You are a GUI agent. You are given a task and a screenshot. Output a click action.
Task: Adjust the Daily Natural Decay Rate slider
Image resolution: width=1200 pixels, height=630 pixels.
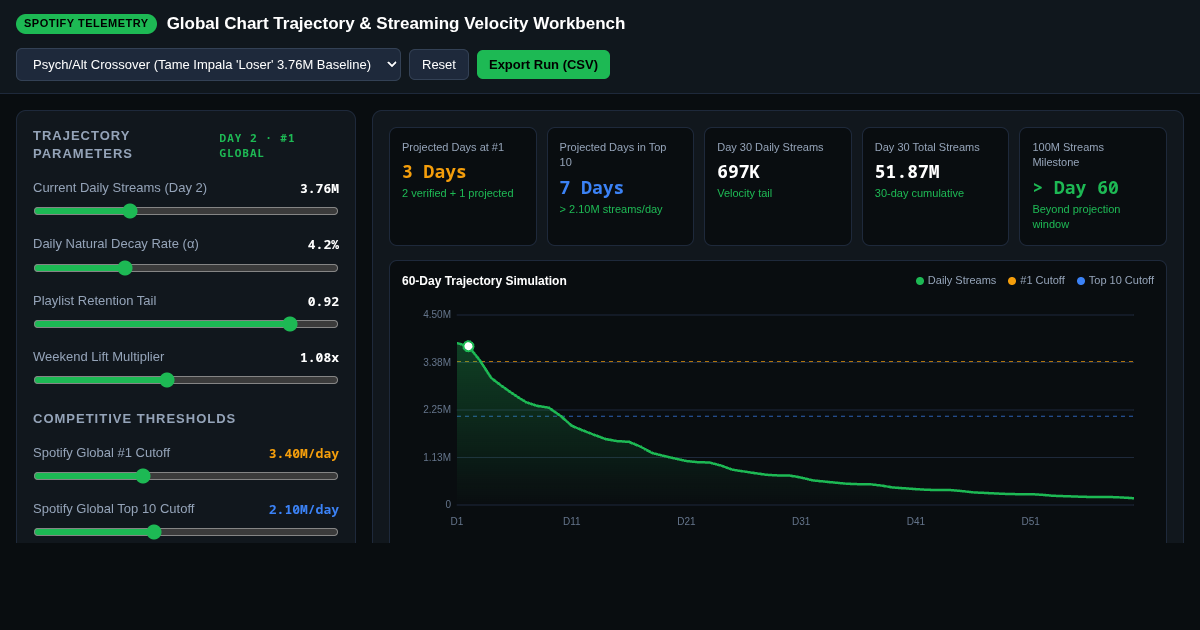pos(186,268)
